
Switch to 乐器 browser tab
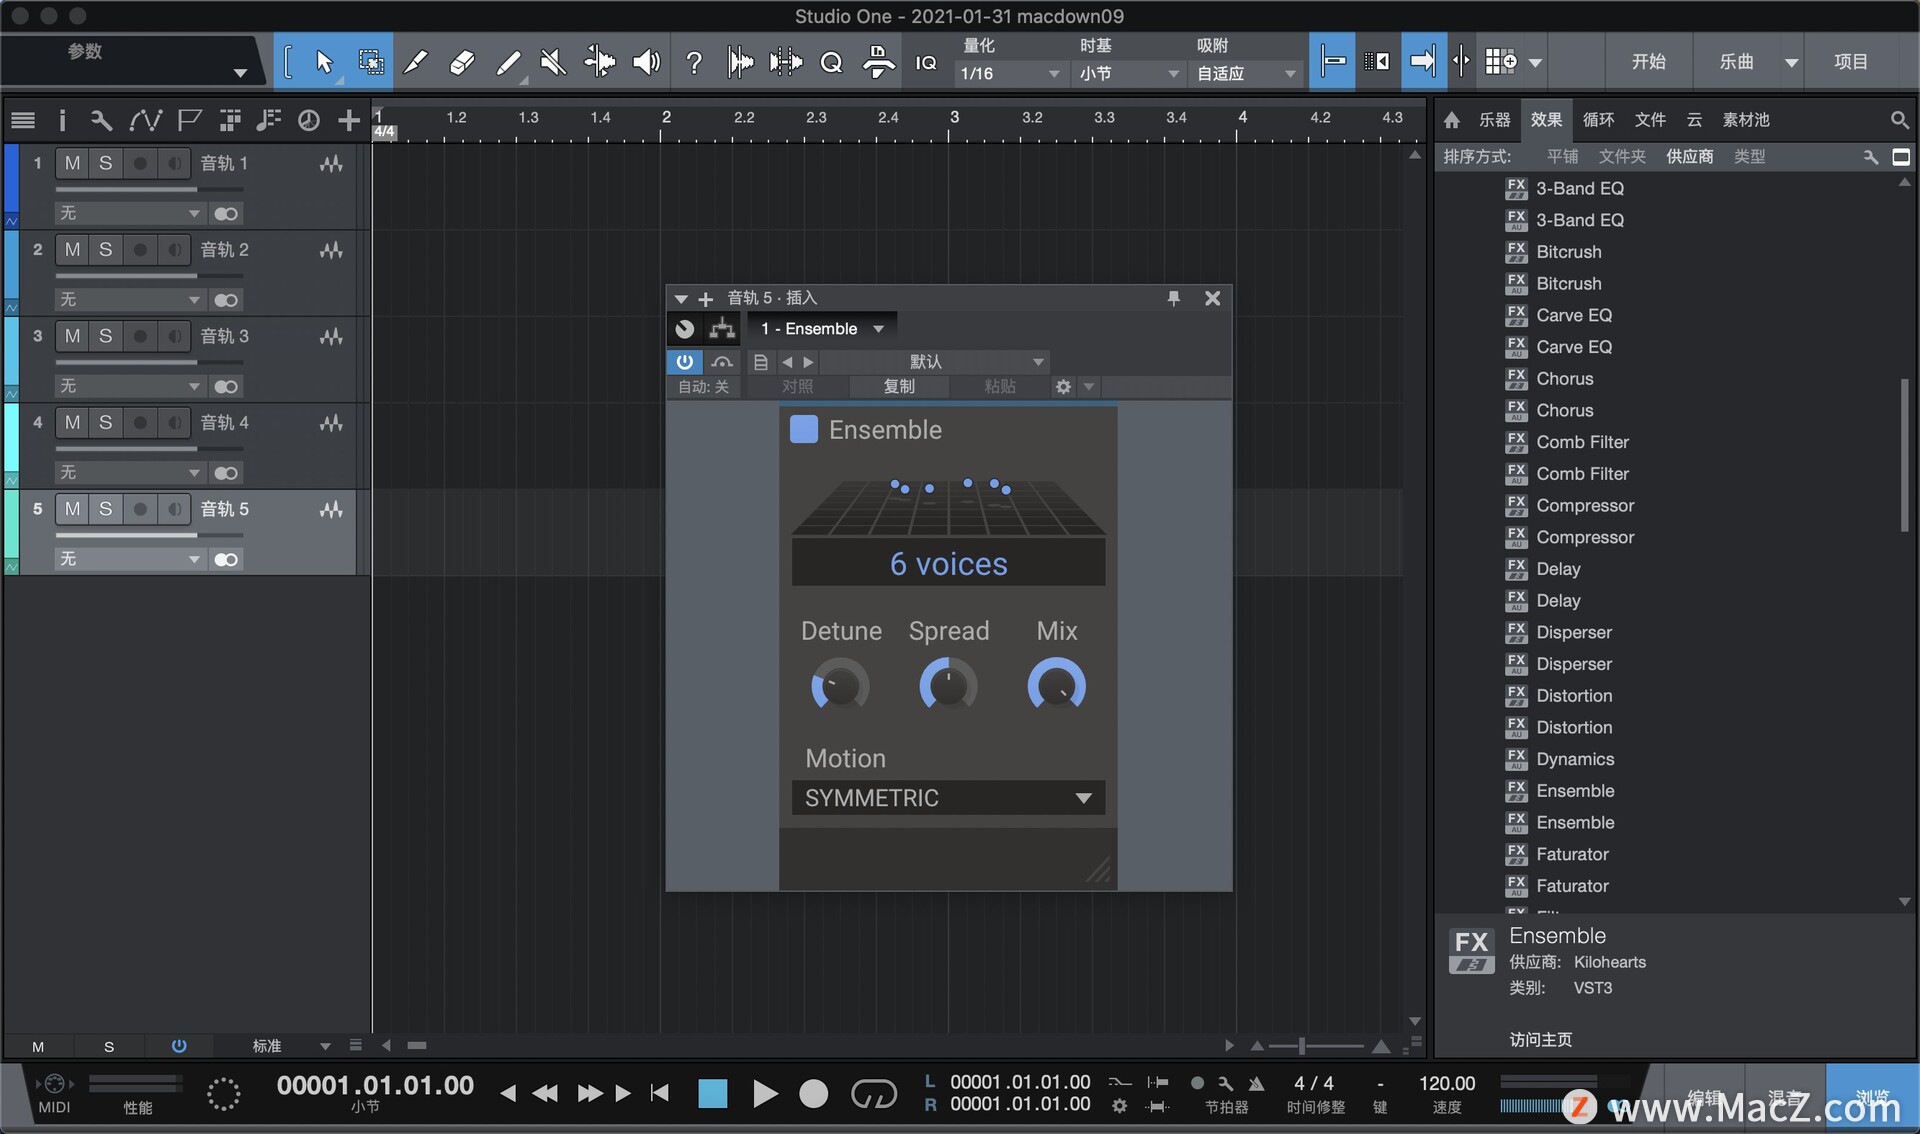point(1494,120)
